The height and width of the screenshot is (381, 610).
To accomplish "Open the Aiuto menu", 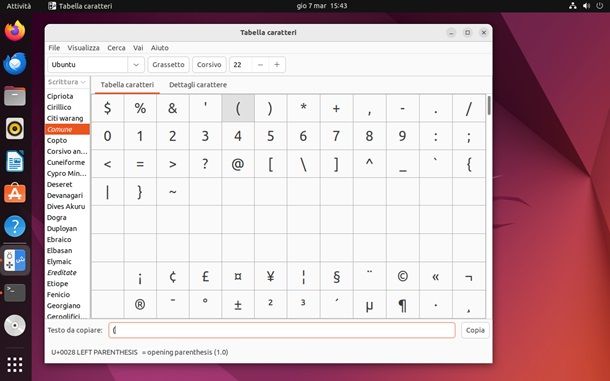I will (160, 48).
